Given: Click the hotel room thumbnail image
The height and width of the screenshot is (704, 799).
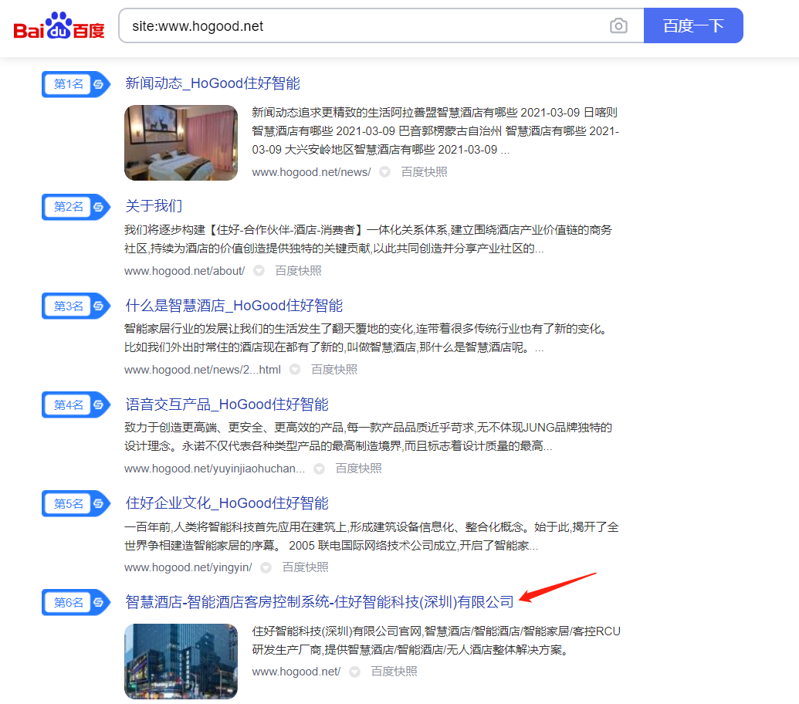Looking at the screenshot, I should click(x=181, y=142).
